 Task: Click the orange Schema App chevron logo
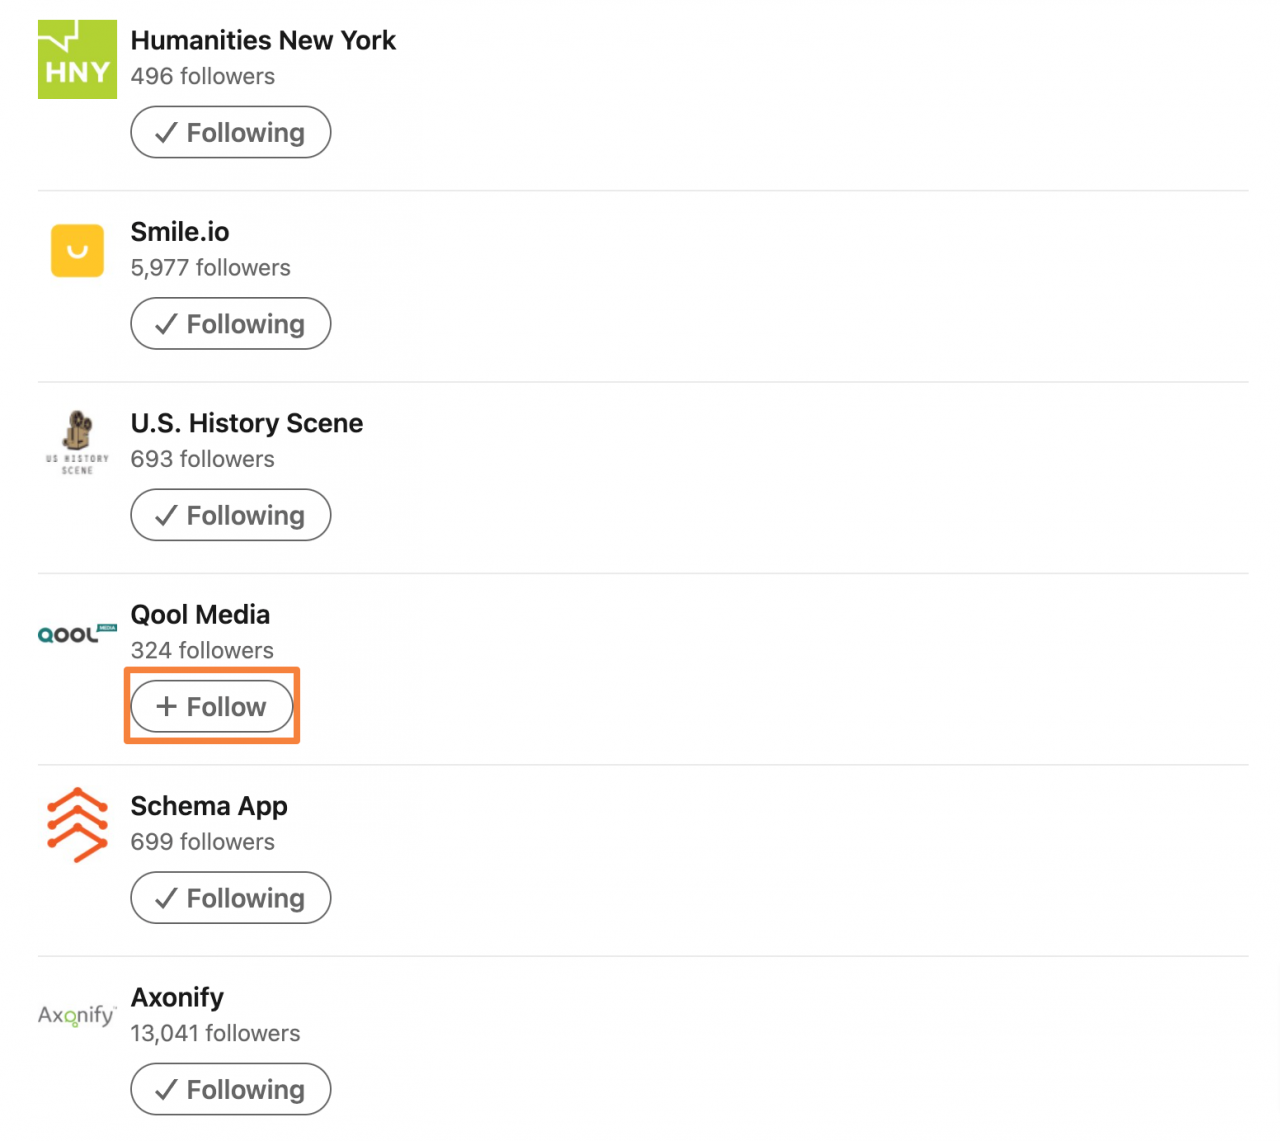[77, 824]
